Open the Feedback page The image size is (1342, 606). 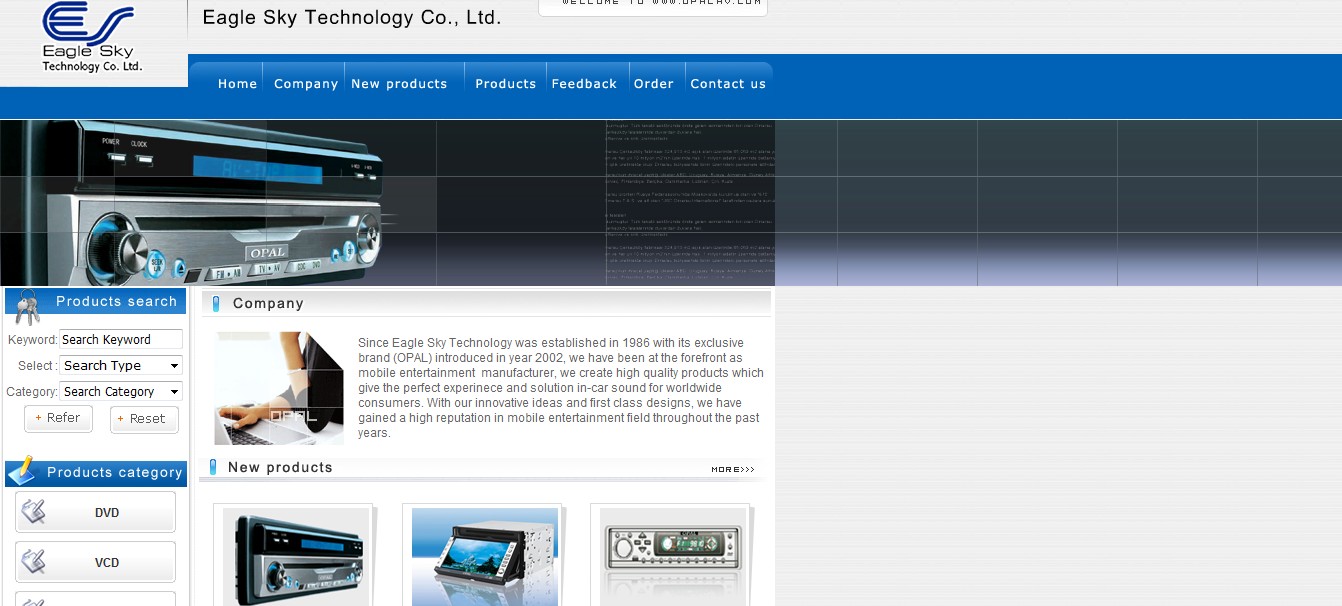[x=584, y=84]
